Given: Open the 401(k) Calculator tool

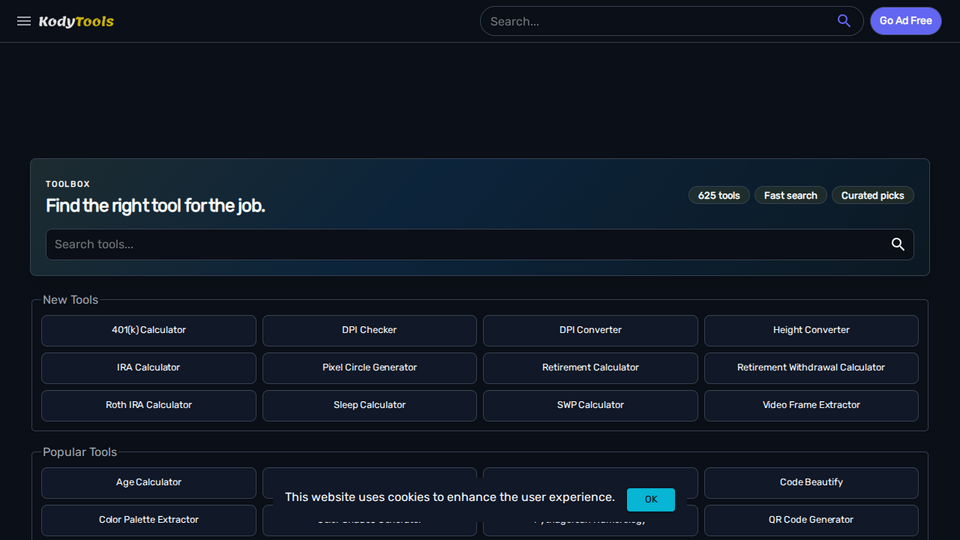Looking at the screenshot, I should [149, 330].
